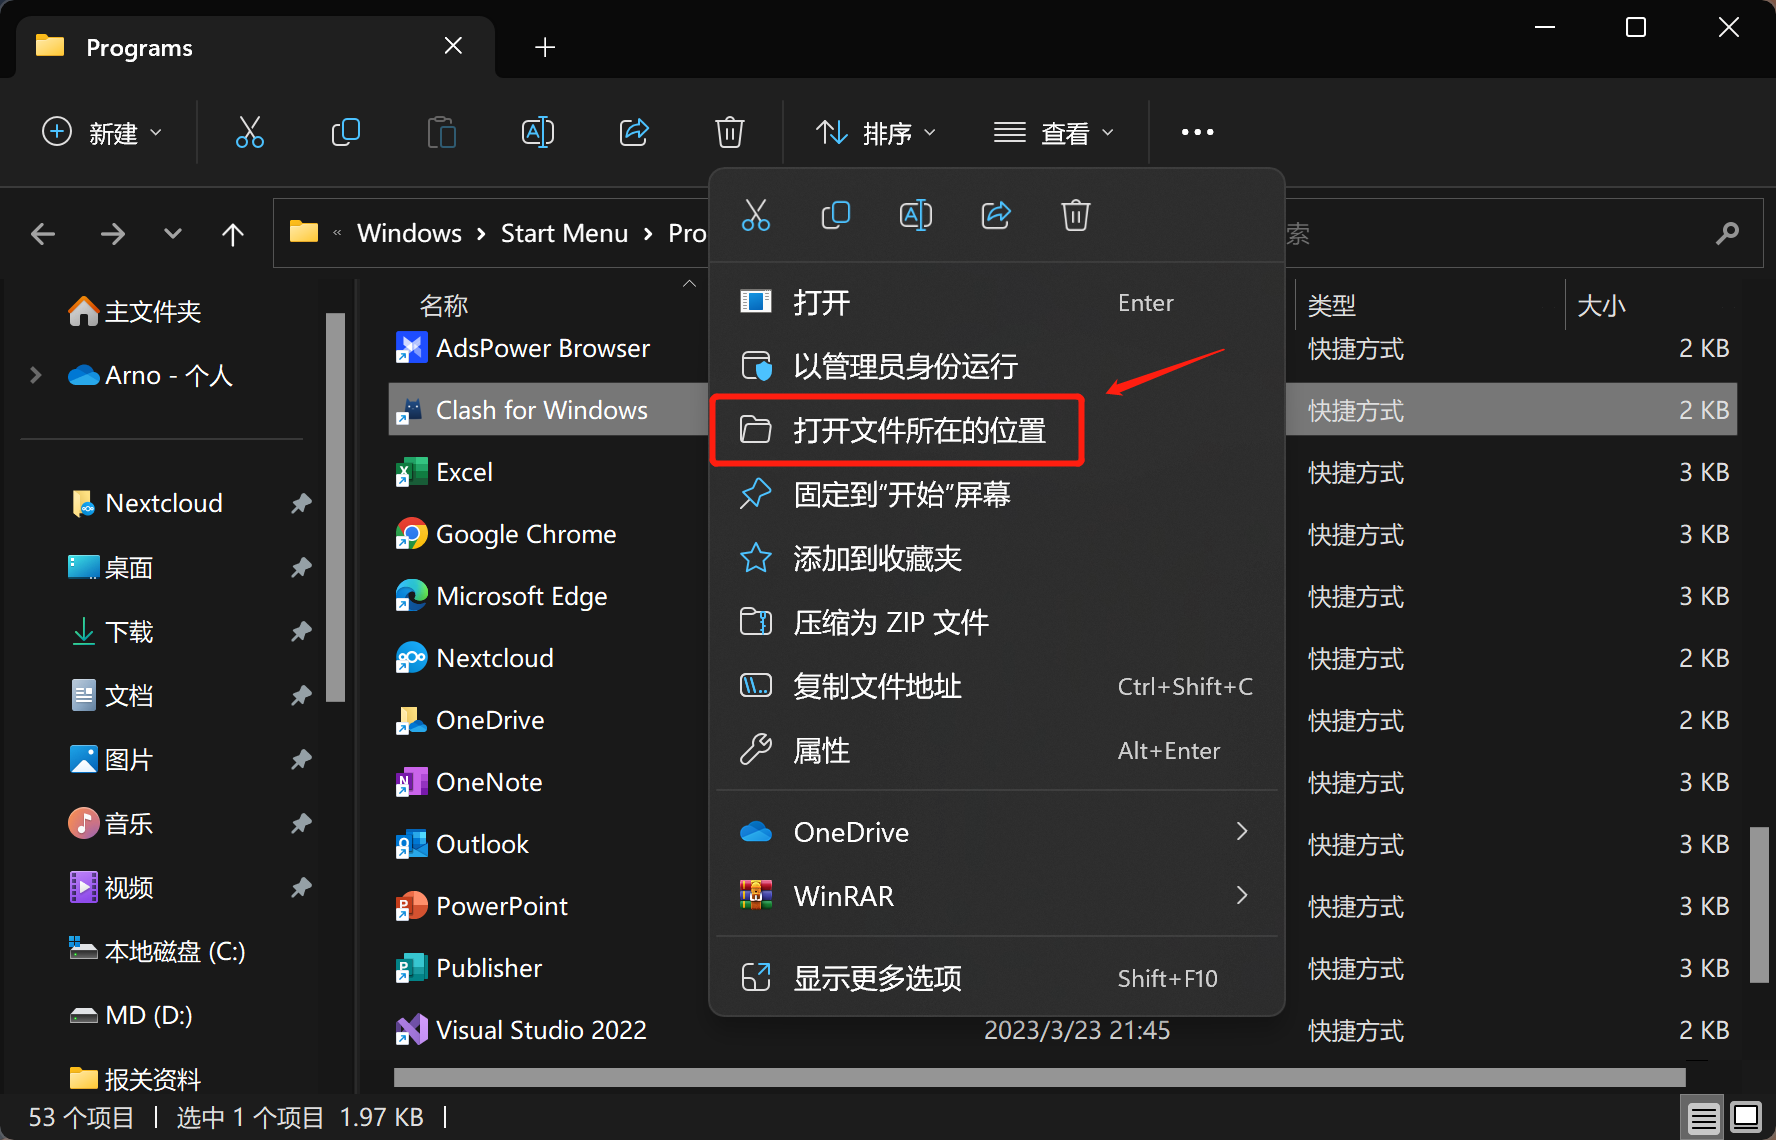Unpin 音乐 from quick access
The width and height of the screenshot is (1776, 1140).
point(301,823)
